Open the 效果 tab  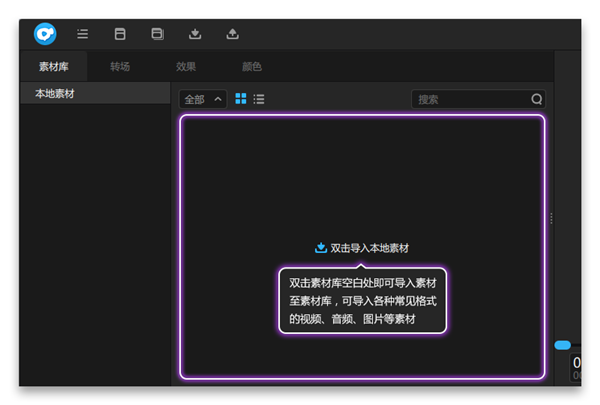pyautogui.click(x=186, y=67)
